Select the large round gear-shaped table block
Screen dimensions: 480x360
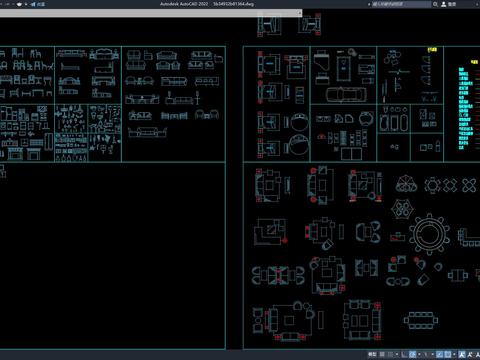coord(429,234)
